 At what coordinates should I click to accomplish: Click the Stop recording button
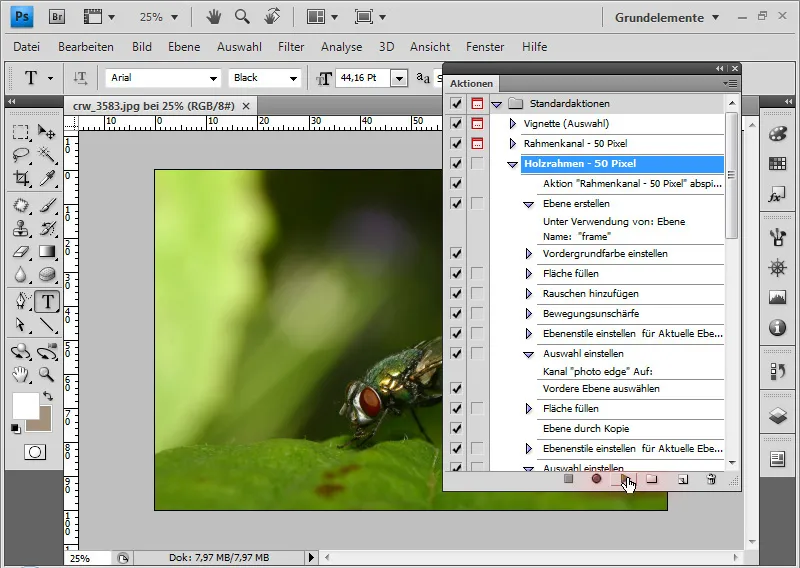click(568, 479)
